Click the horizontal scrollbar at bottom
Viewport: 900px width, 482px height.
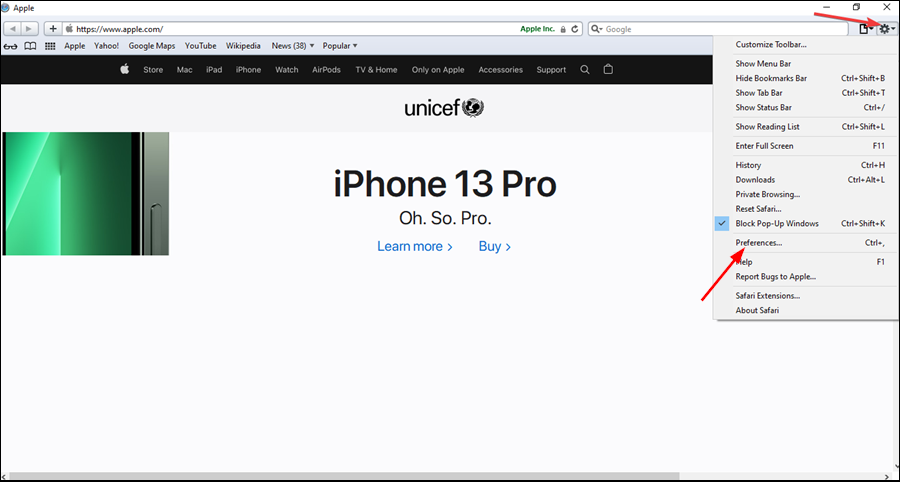(x=344, y=476)
